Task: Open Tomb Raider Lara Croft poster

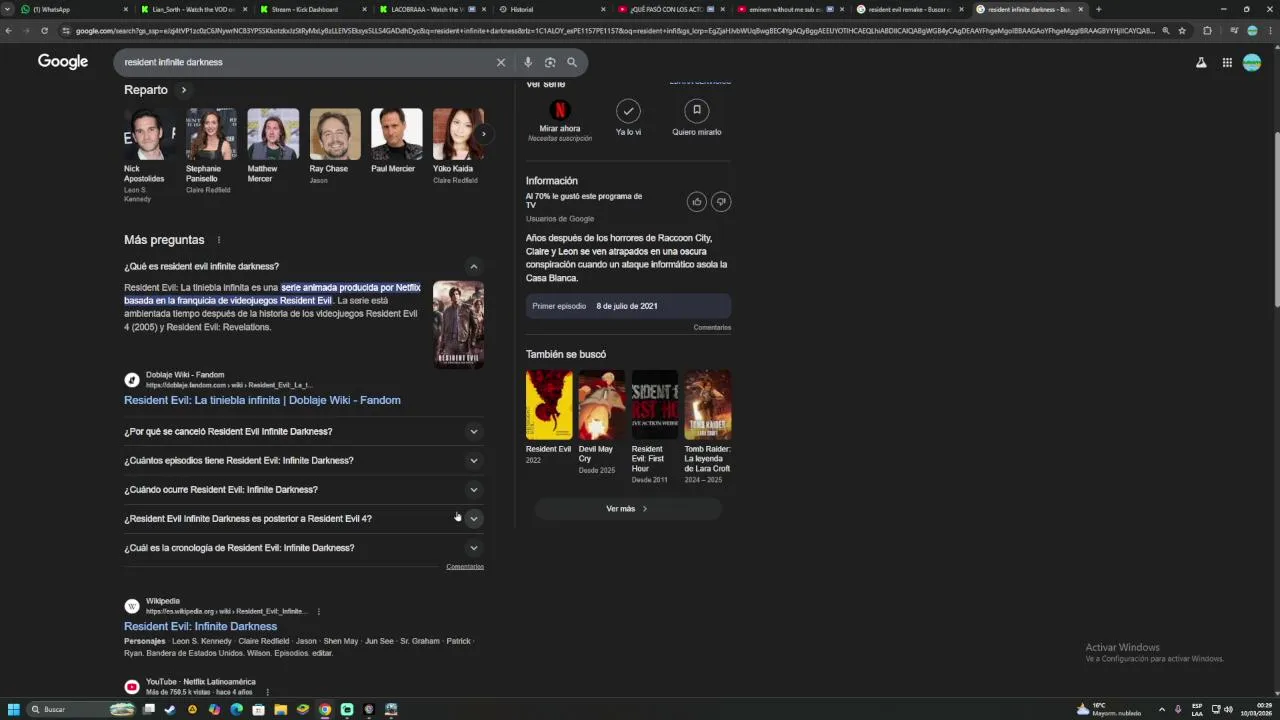Action: pyautogui.click(x=708, y=405)
